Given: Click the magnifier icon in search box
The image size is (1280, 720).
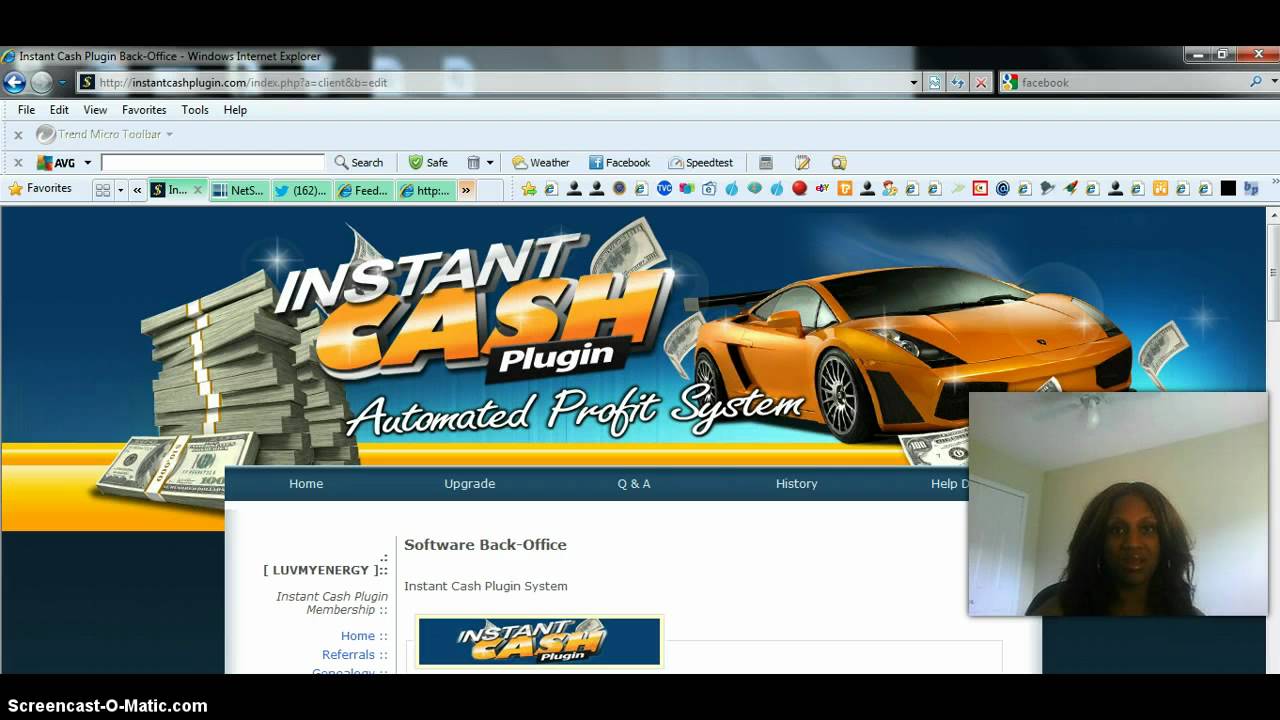Looking at the screenshot, I should (1256, 83).
